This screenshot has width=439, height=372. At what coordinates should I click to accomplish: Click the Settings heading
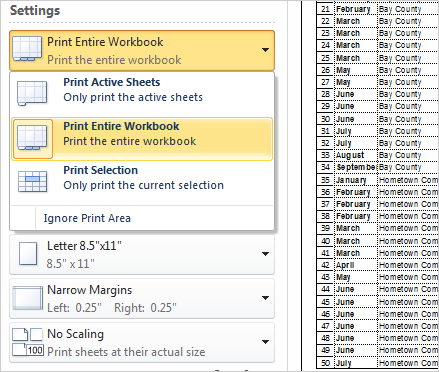click(35, 10)
